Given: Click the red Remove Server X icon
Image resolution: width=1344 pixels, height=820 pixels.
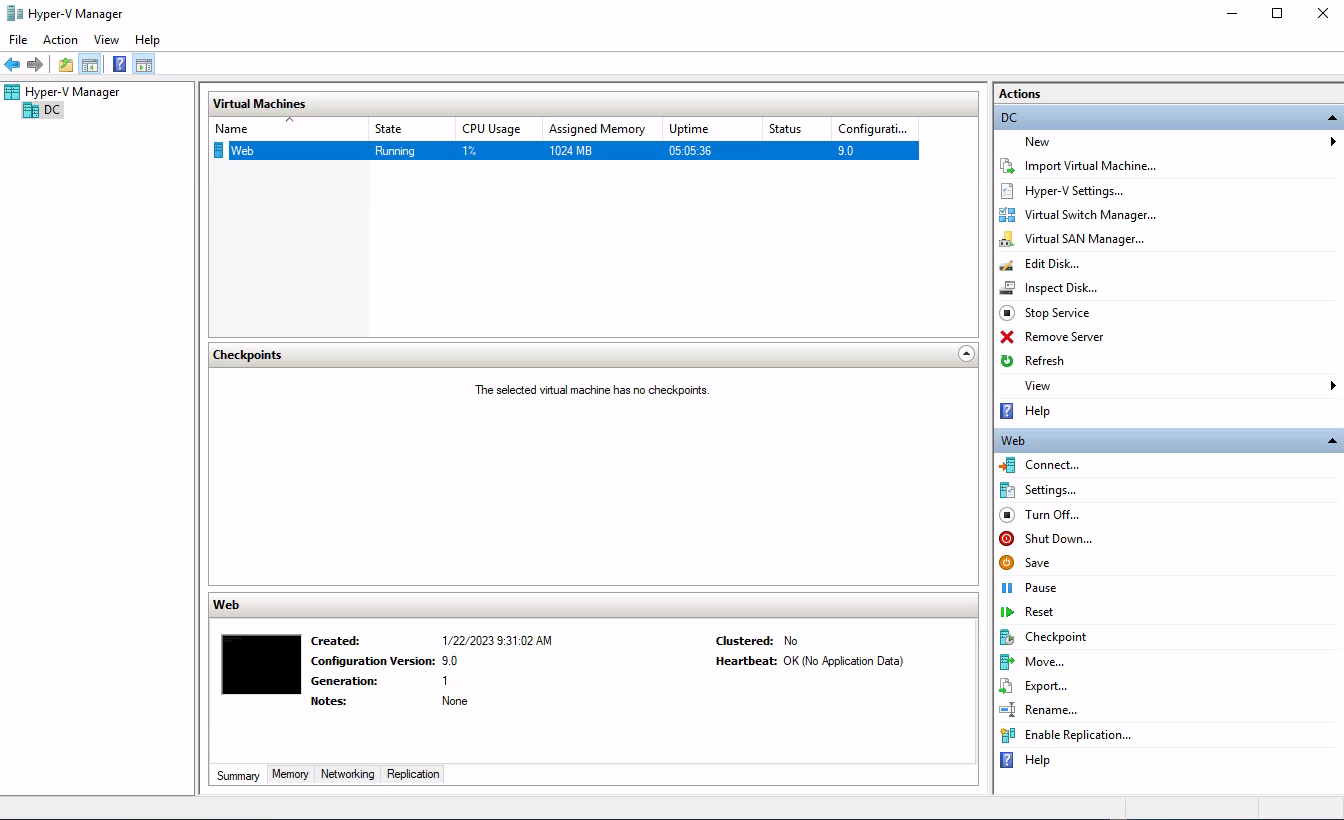Looking at the screenshot, I should [1007, 337].
